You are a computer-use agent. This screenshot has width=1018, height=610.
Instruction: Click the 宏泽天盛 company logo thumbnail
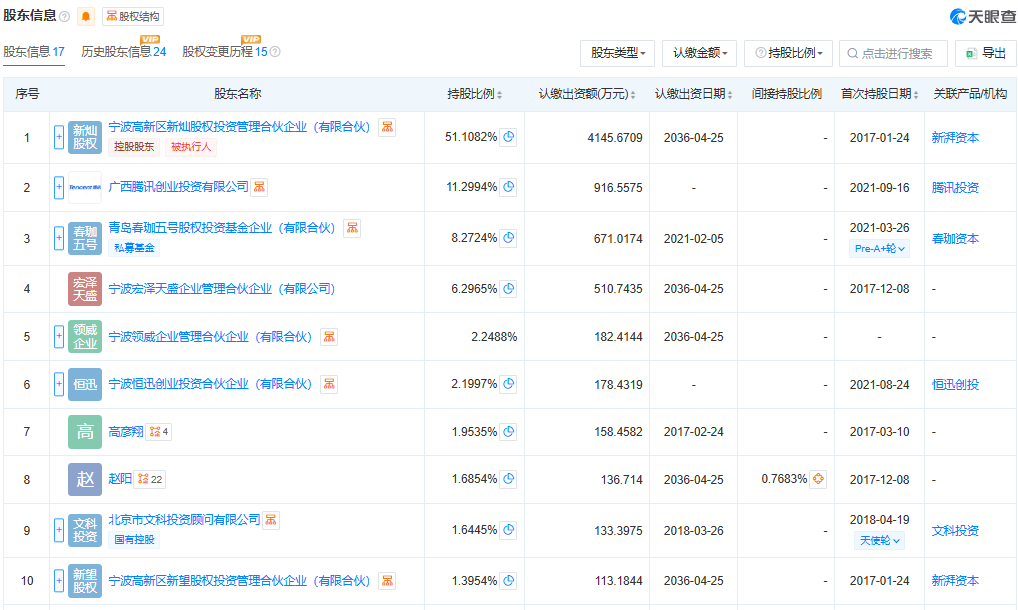coord(85,289)
